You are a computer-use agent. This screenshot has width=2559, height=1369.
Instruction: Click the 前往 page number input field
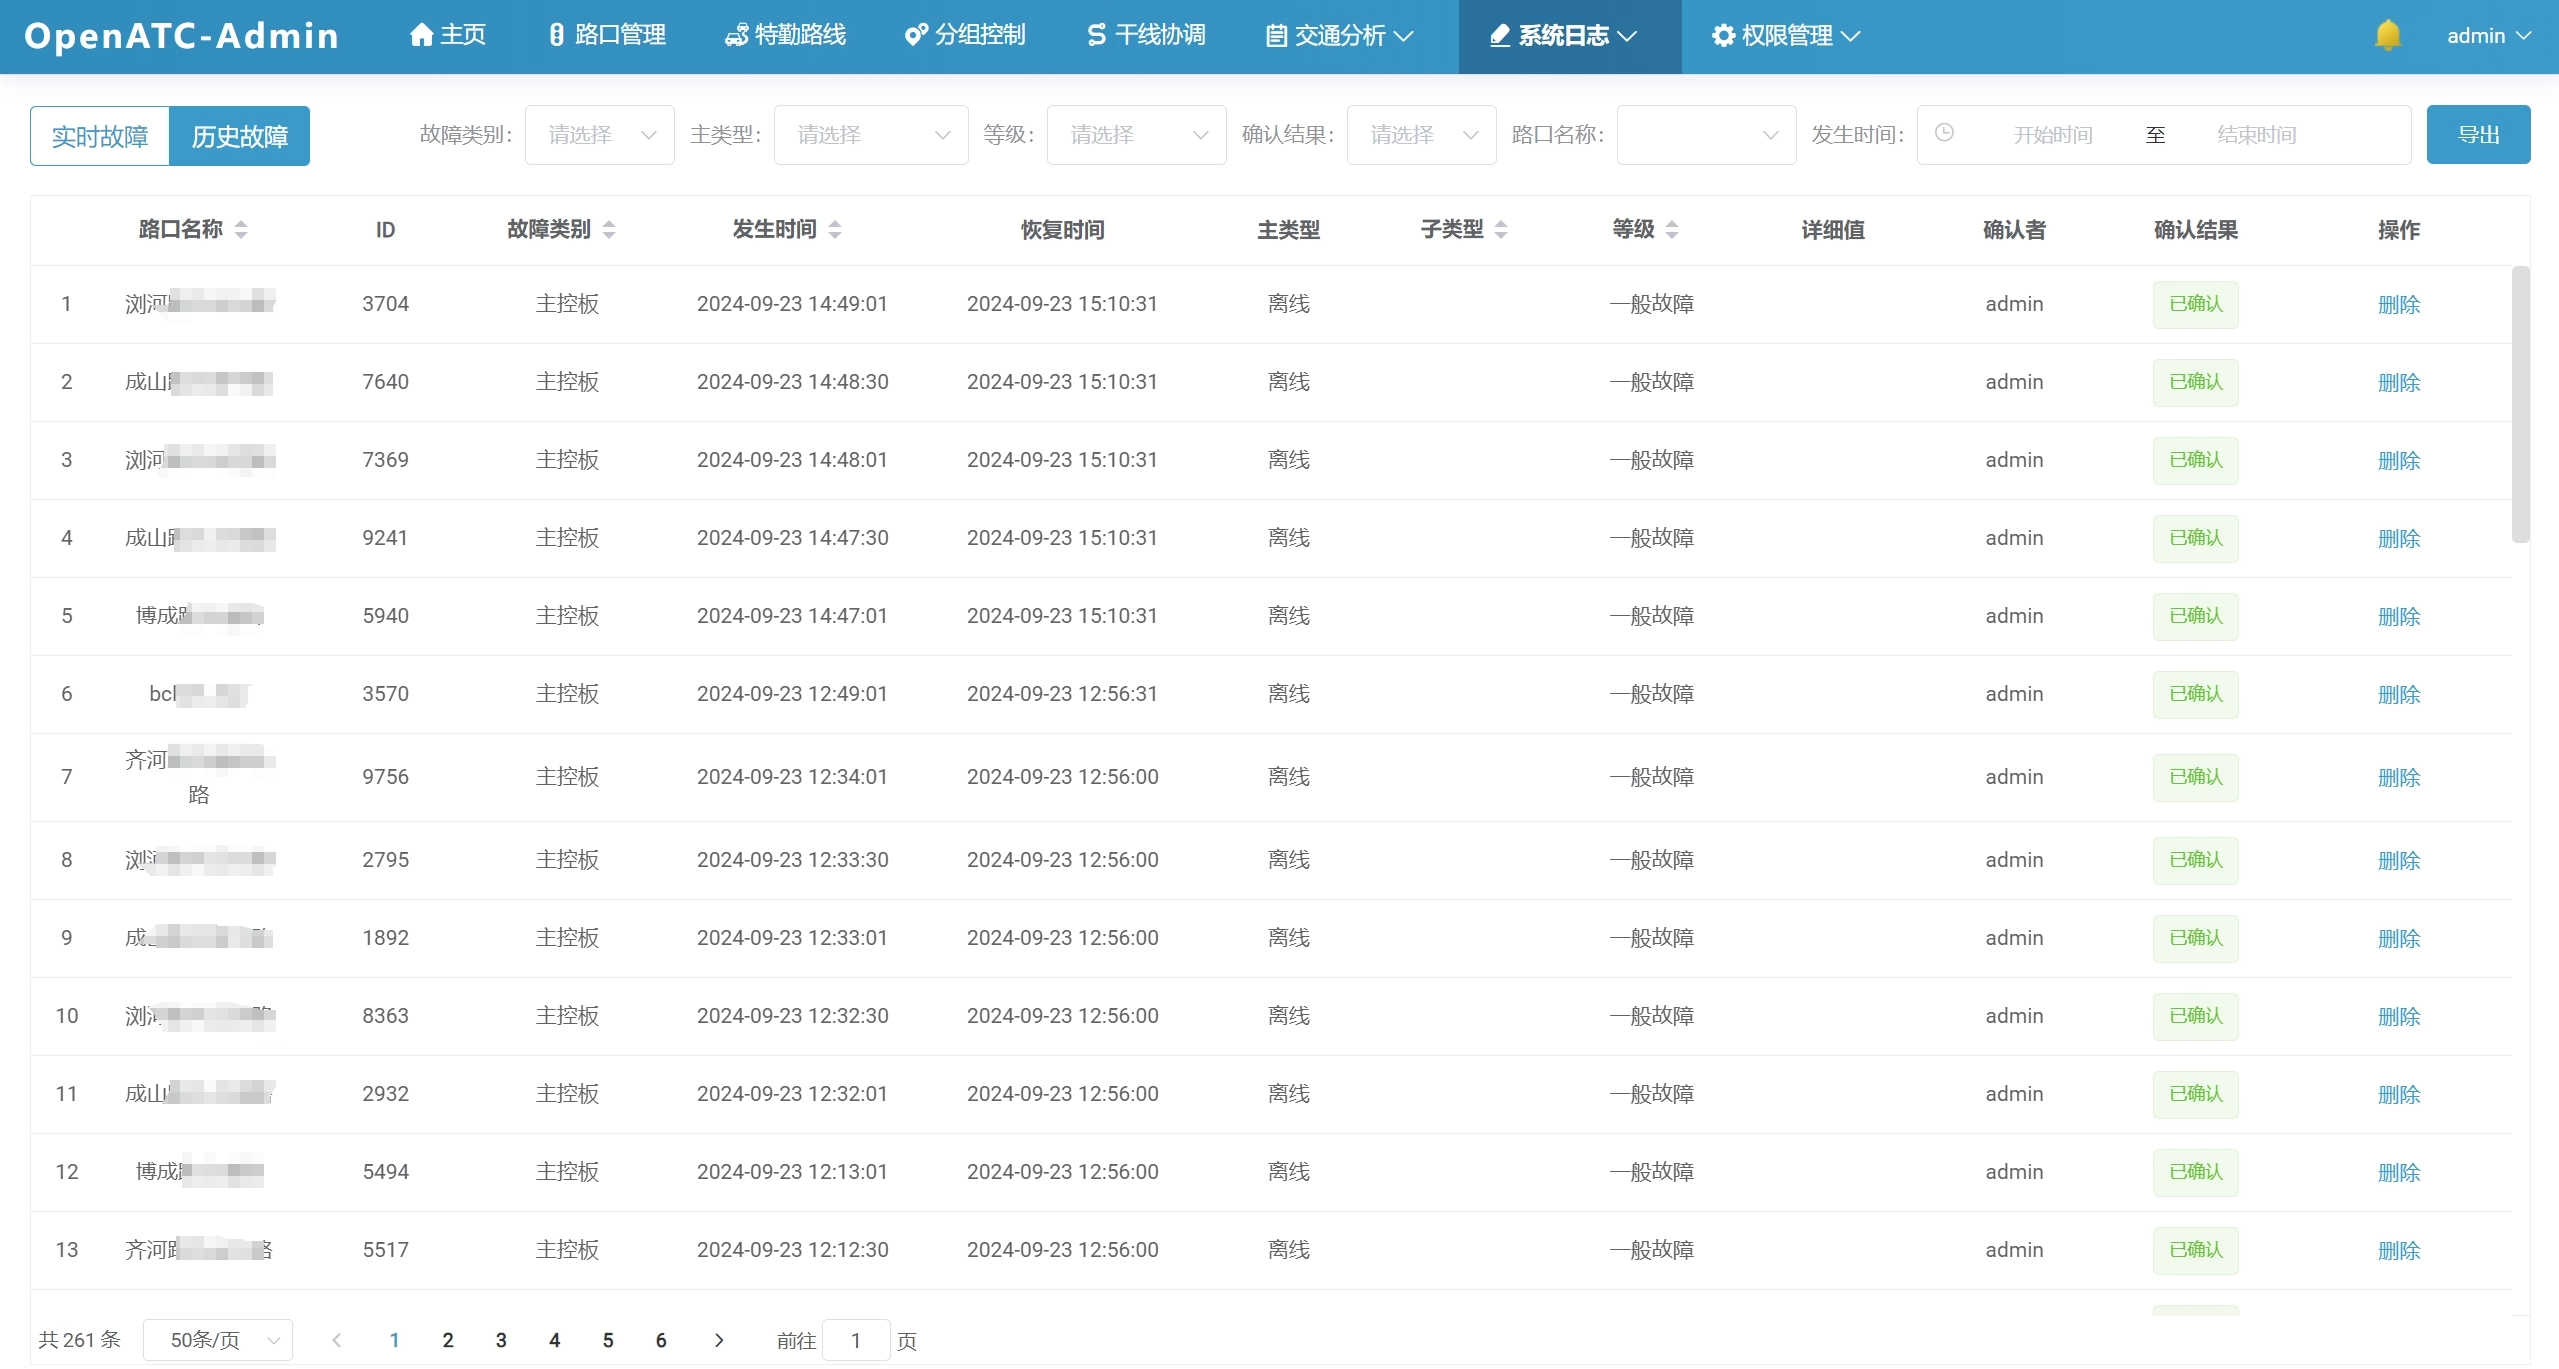tap(856, 1340)
